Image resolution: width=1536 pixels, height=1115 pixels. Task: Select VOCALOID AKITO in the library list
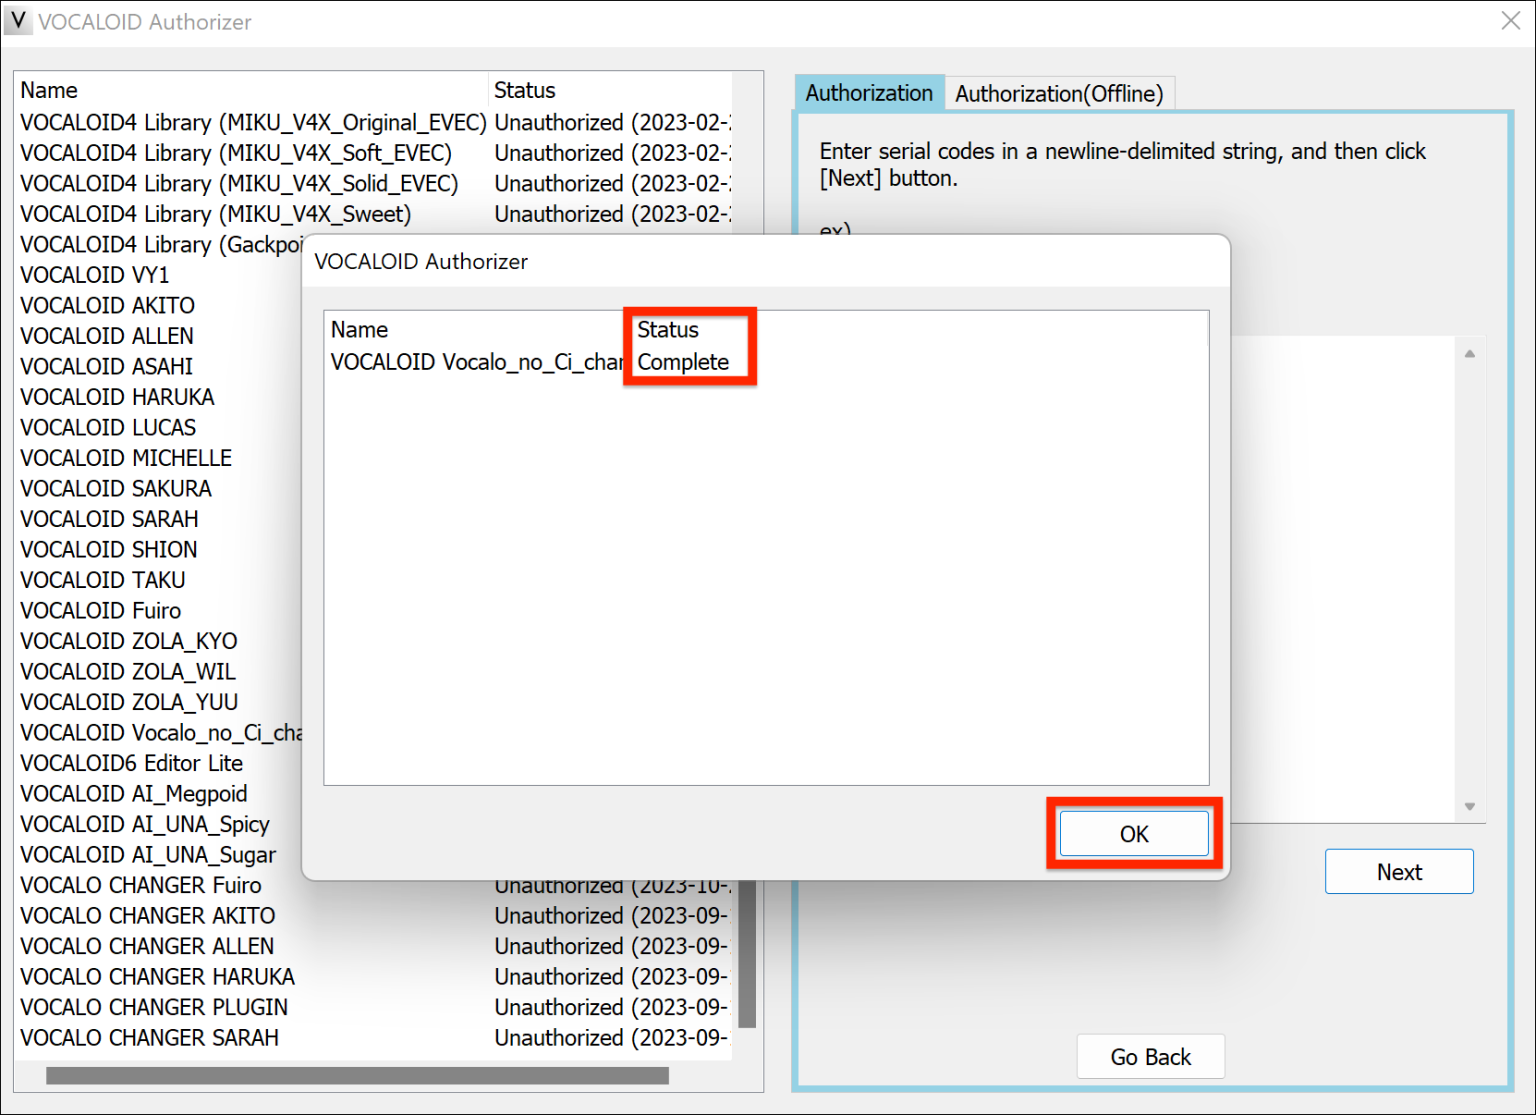point(107,305)
